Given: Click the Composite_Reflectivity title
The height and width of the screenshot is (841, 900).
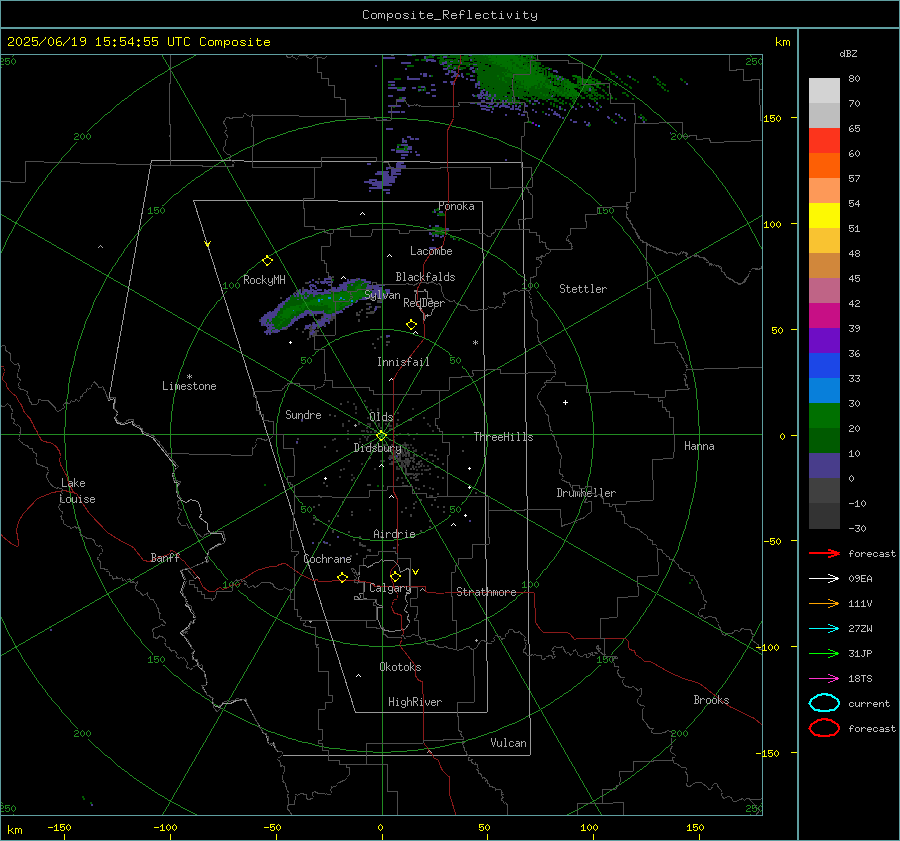Looking at the screenshot, I should 449,15.
